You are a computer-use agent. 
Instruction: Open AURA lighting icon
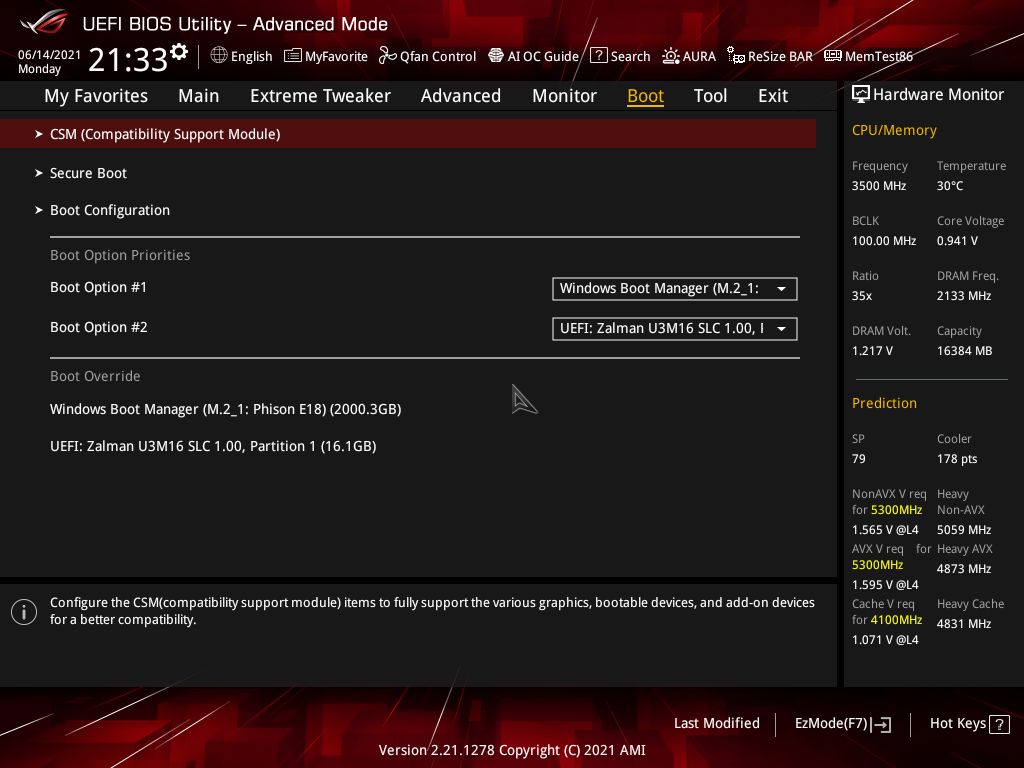click(x=671, y=56)
